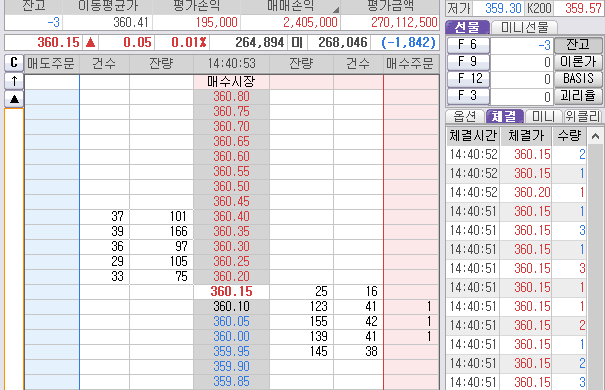Click price 360.75 in the order ladder

231,111
